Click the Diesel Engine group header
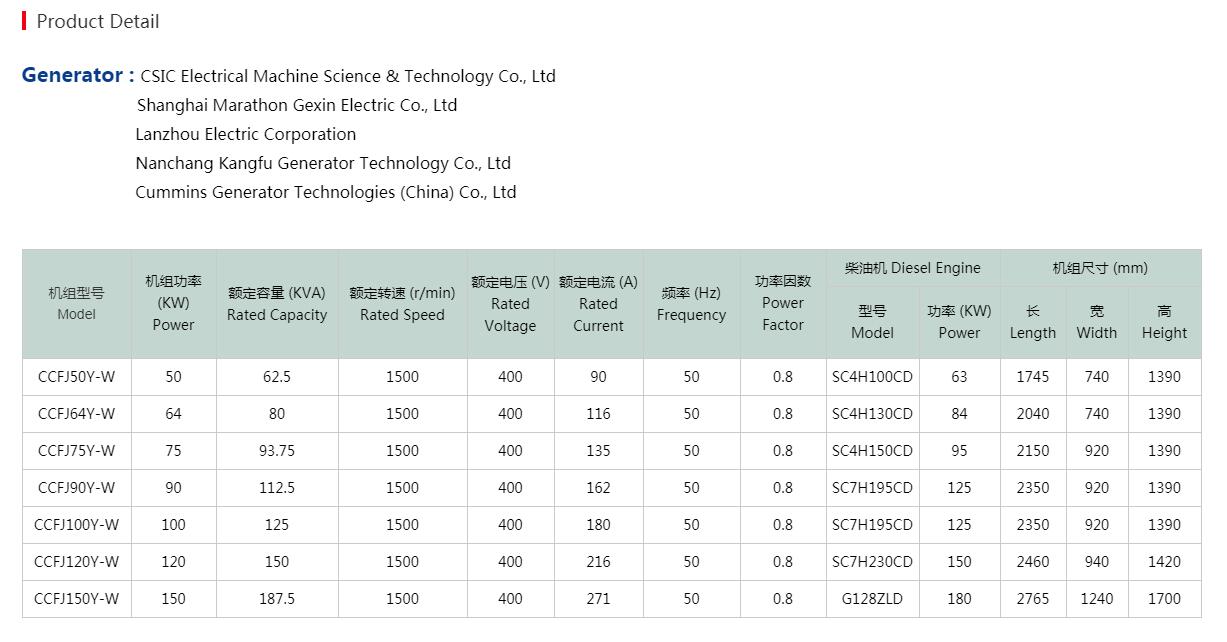This screenshot has width=1227, height=642. (912, 268)
